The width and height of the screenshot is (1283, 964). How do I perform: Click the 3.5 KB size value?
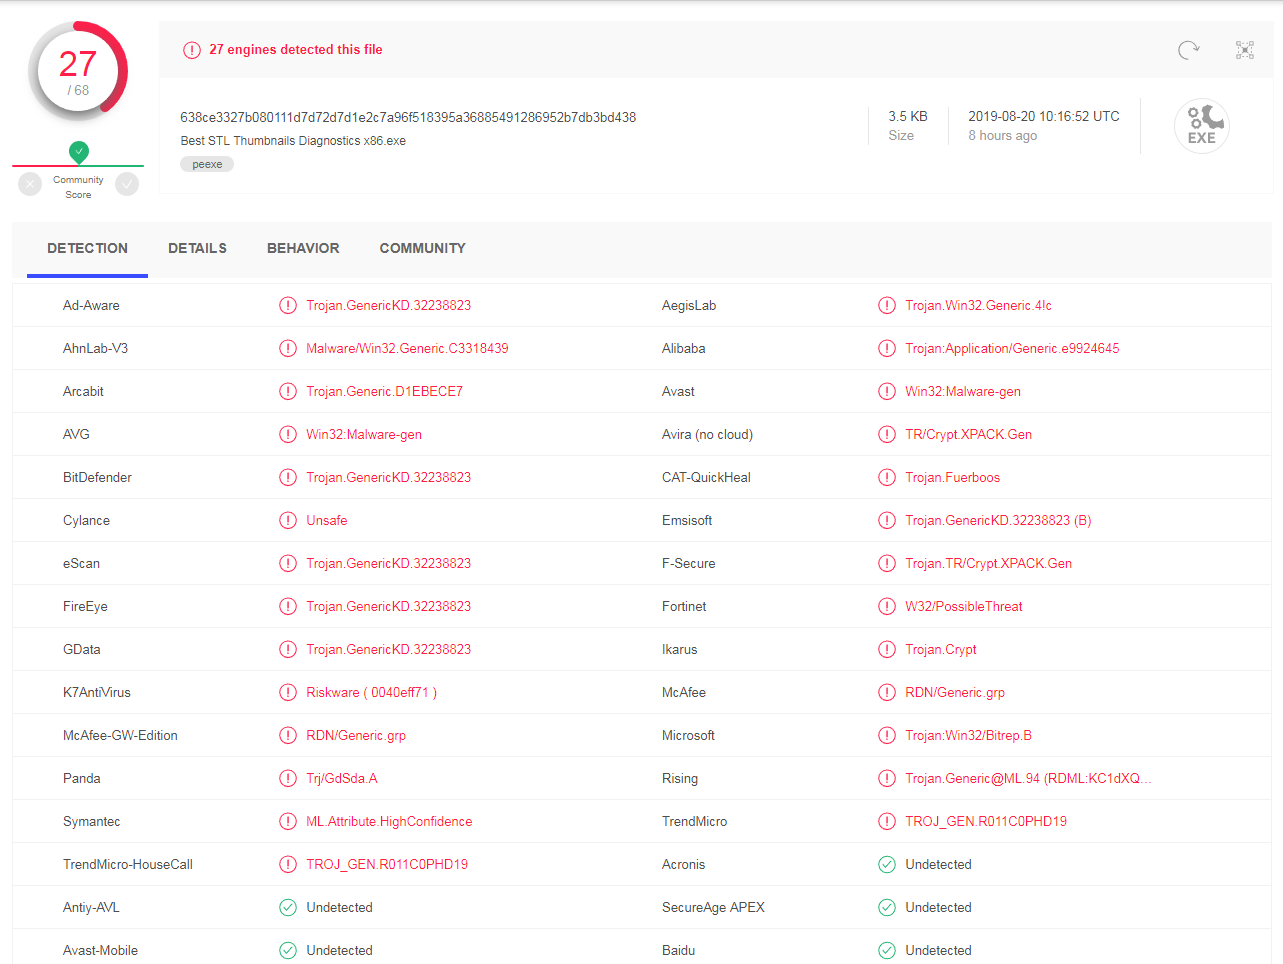click(908, 117)
